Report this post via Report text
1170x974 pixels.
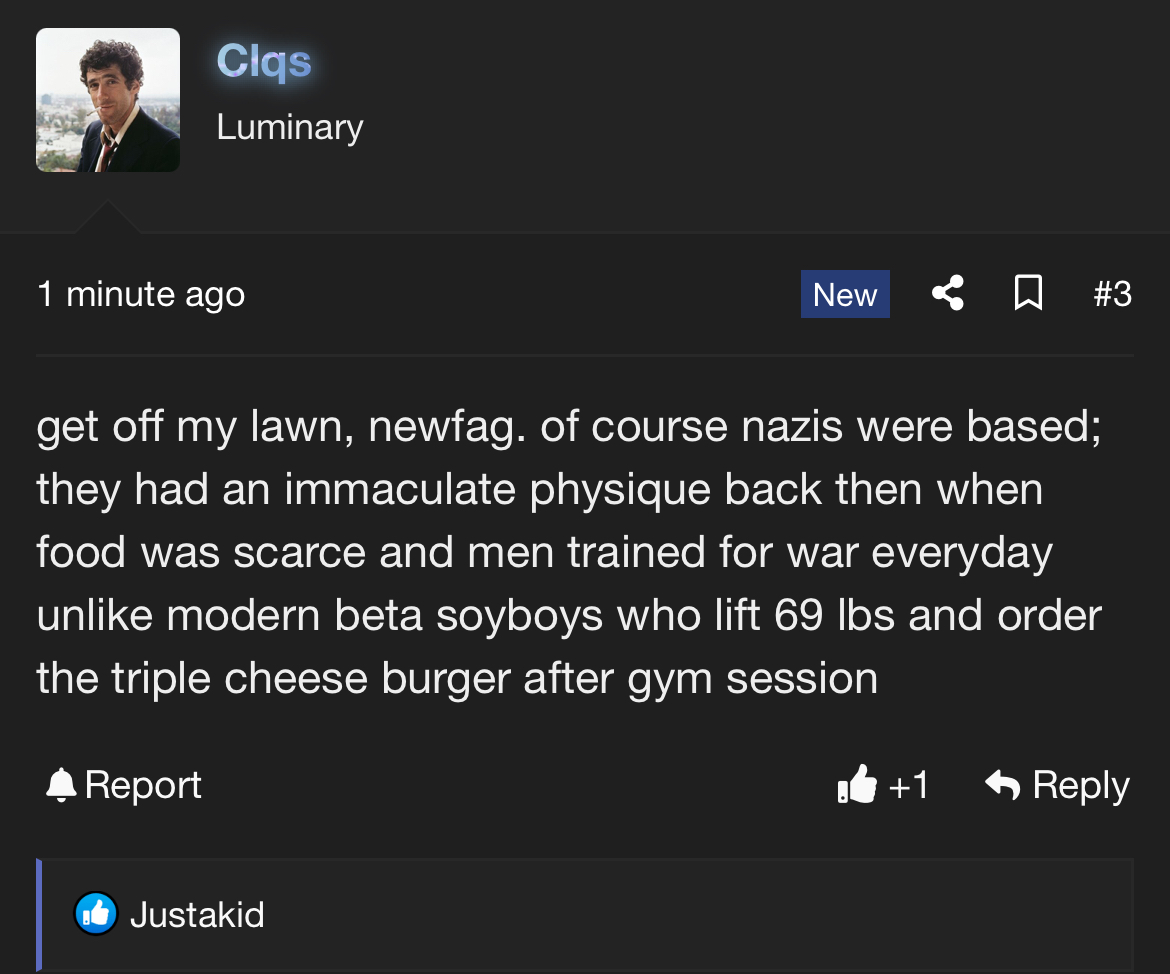(x=143, y=785)
